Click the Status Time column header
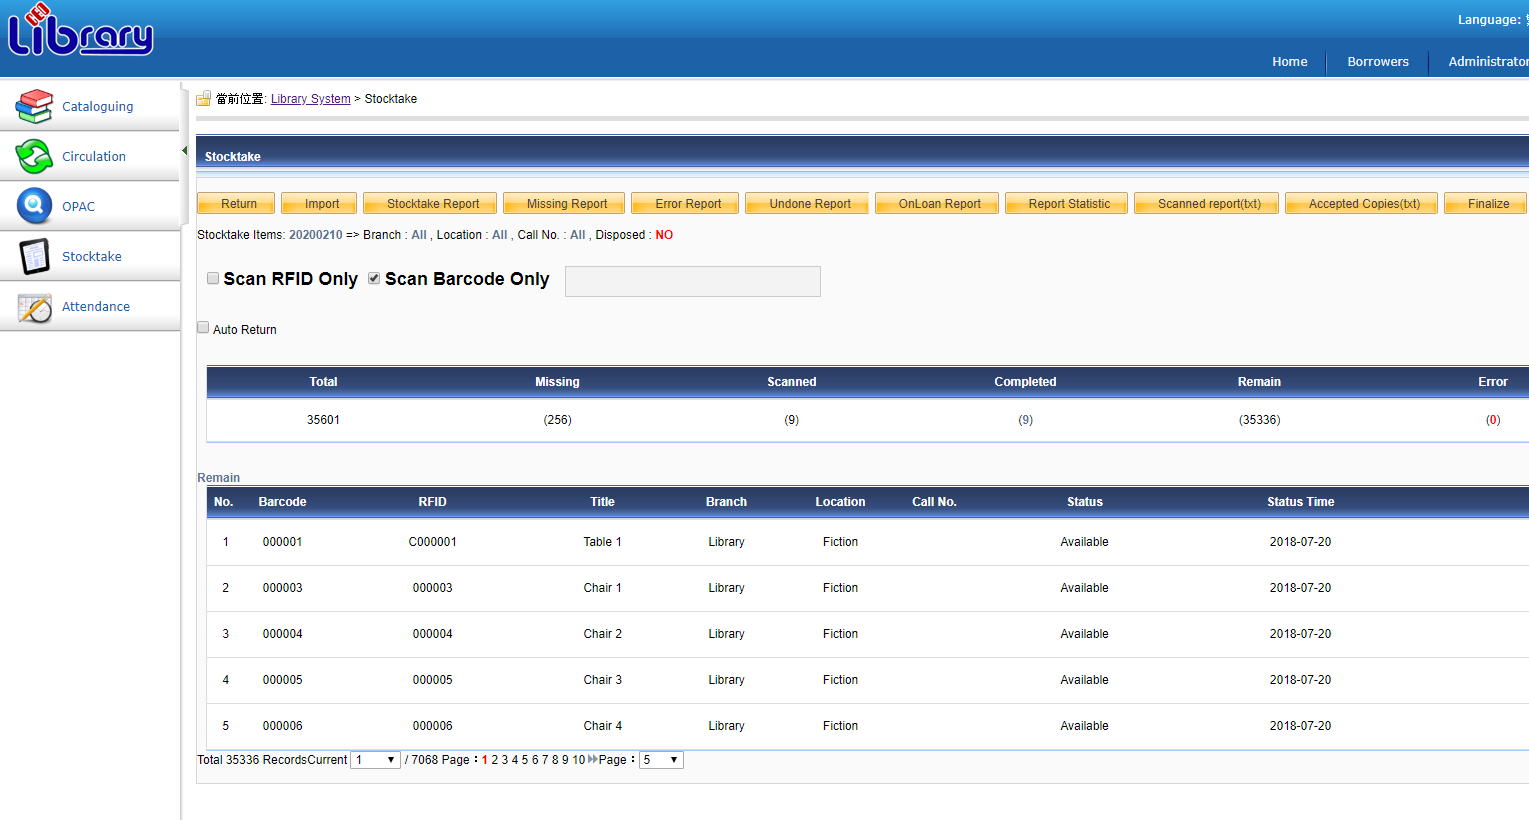 1301,502
